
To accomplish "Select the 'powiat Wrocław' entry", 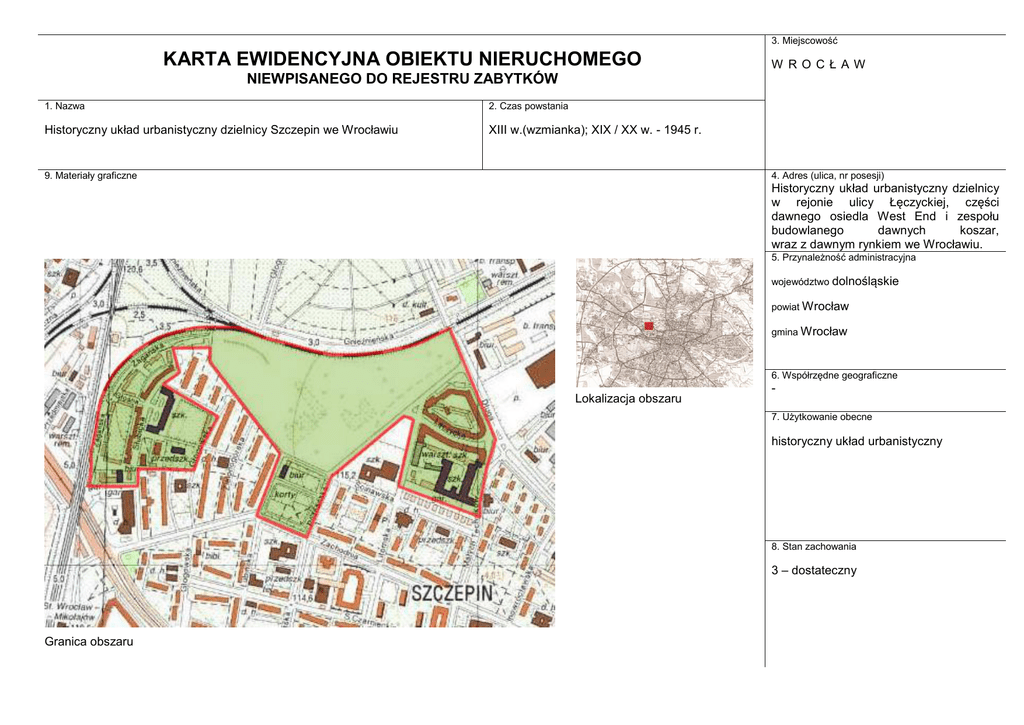I will pos(810,306).
